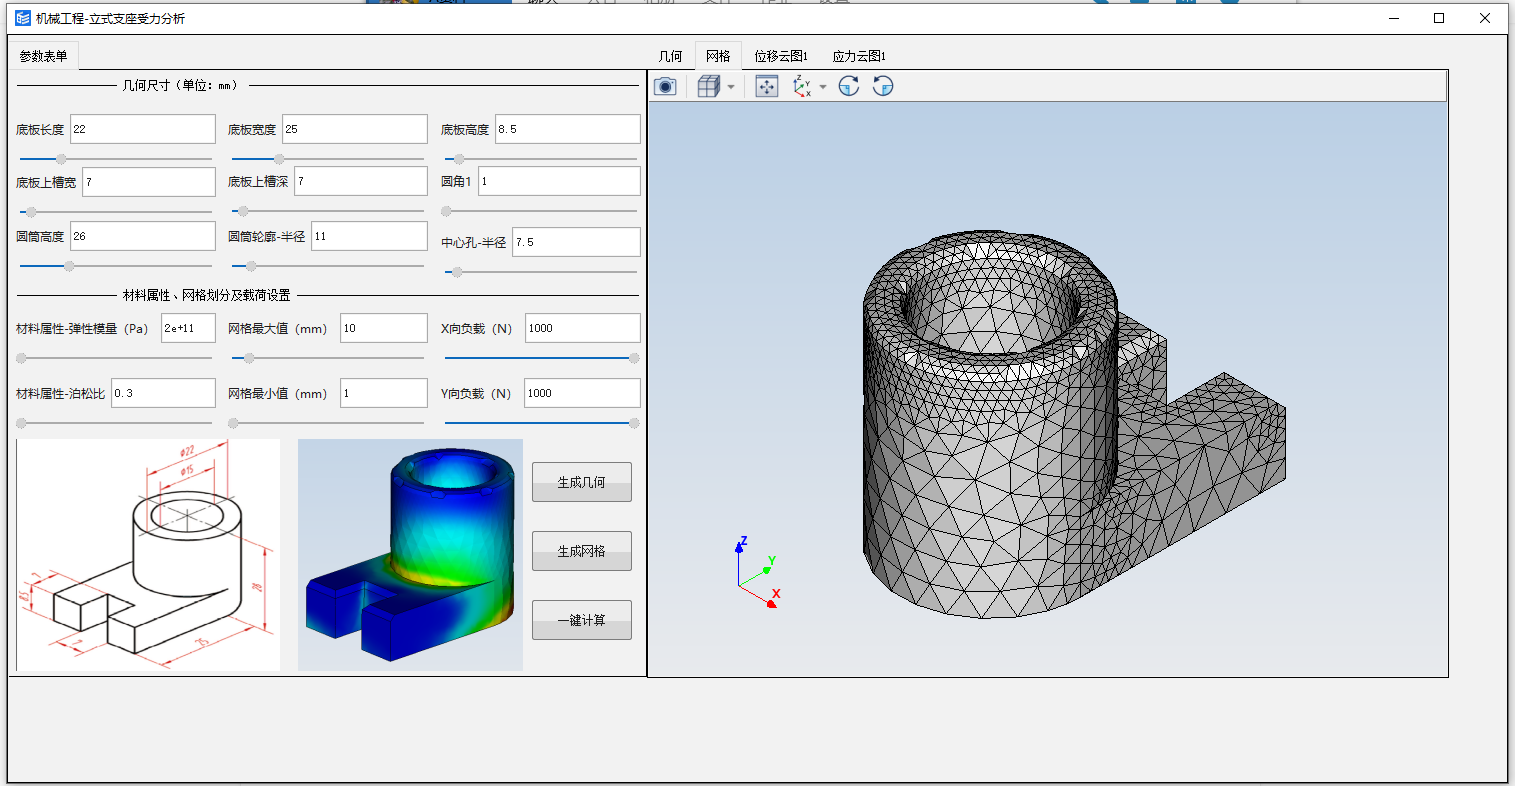Click the 底板上槽深 slider handle
This screenshot has width=1515, height=786.
tap(243, 212)
